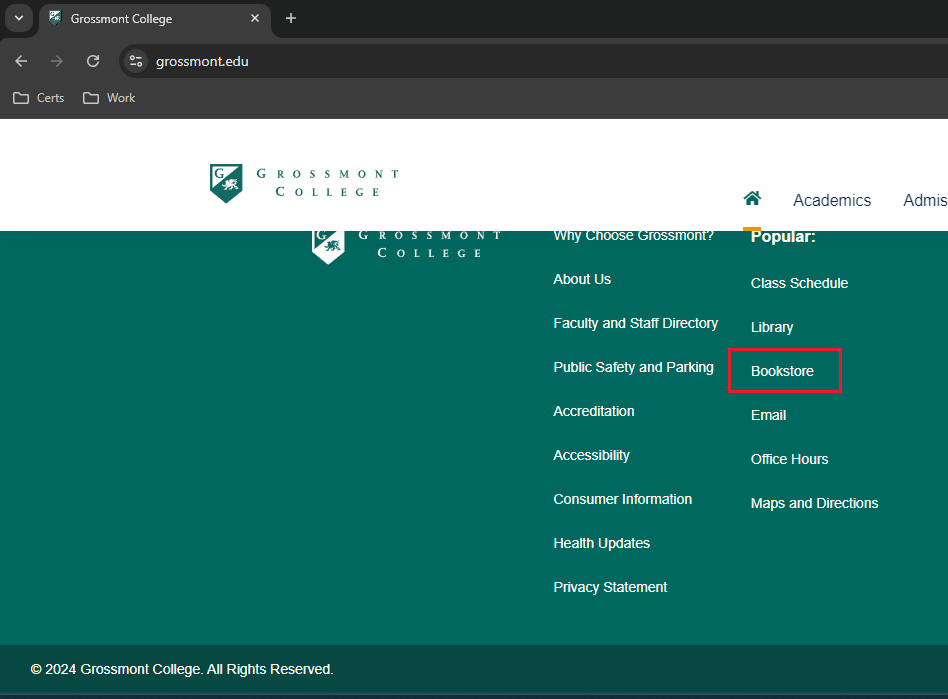The image size is (948, 699).
Task: Open a new browser tab with plus icon
Action: click(291, 18)
